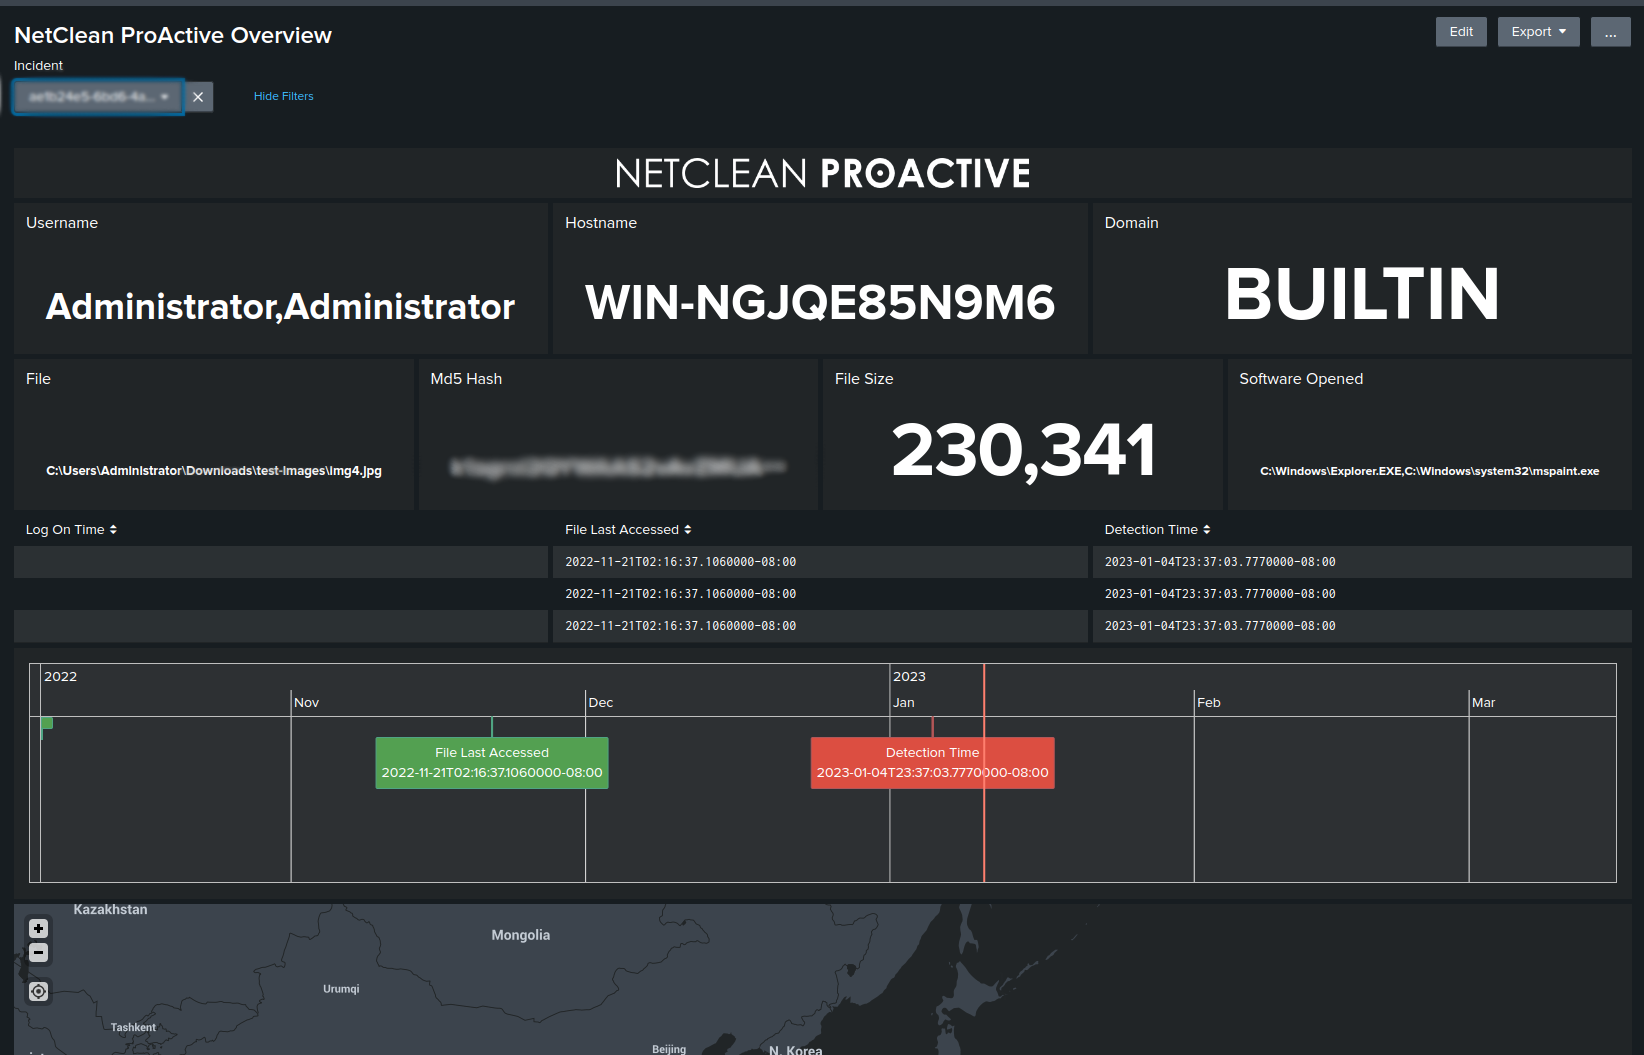
Task: Clear the Incident filter with X
Action: (x=198, y=97)
